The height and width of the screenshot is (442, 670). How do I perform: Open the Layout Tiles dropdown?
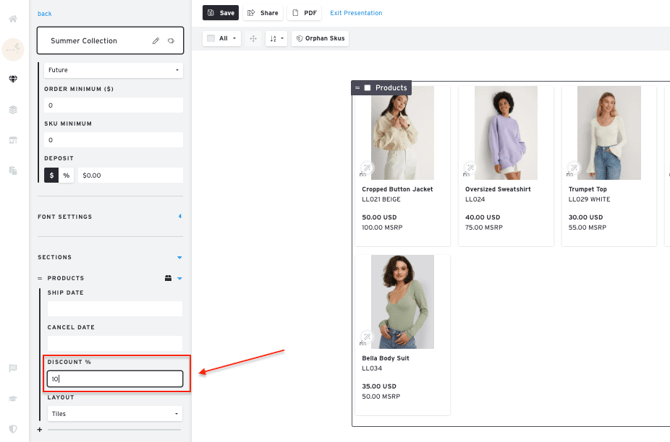click(x=114, y=413)
